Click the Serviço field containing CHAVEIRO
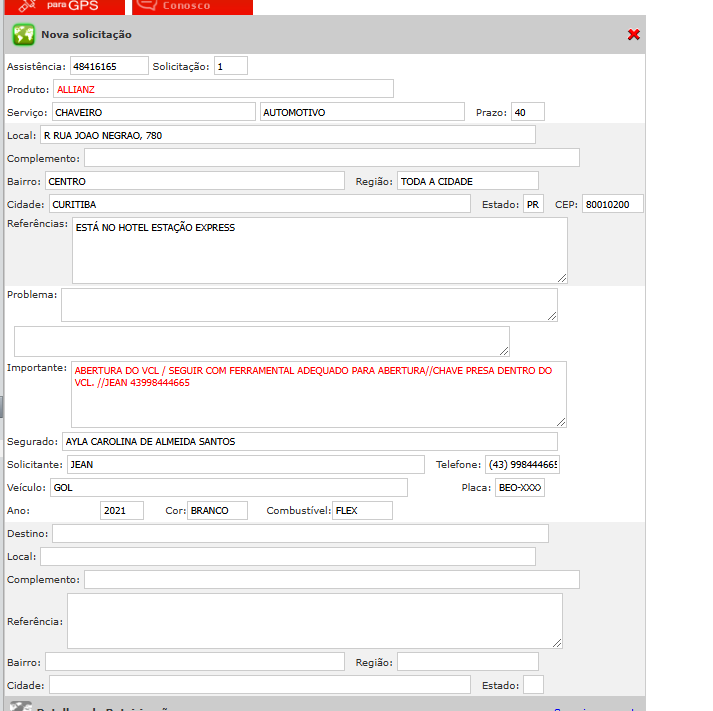The width and height of the screenshot is (713, 711). [153, 112]
